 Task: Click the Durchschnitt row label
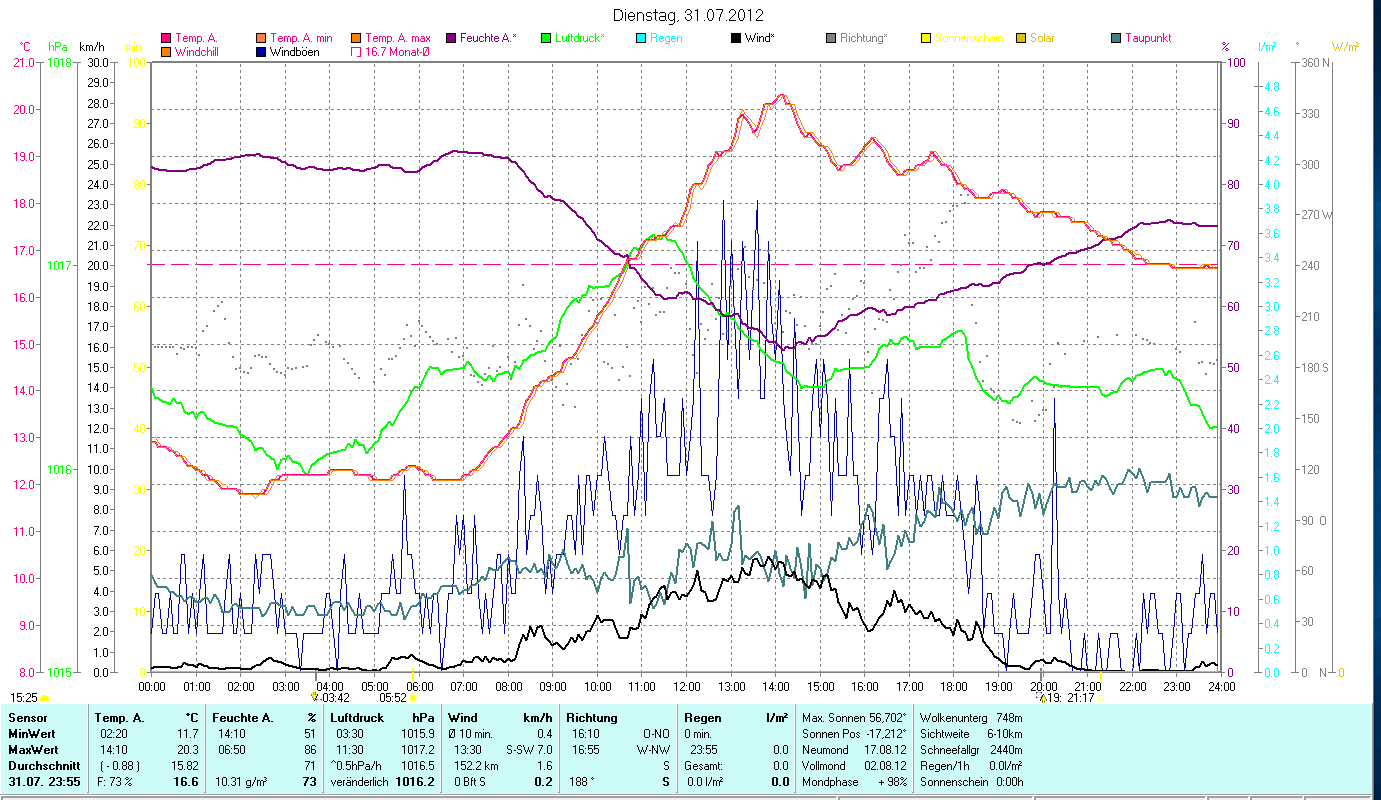43,766
